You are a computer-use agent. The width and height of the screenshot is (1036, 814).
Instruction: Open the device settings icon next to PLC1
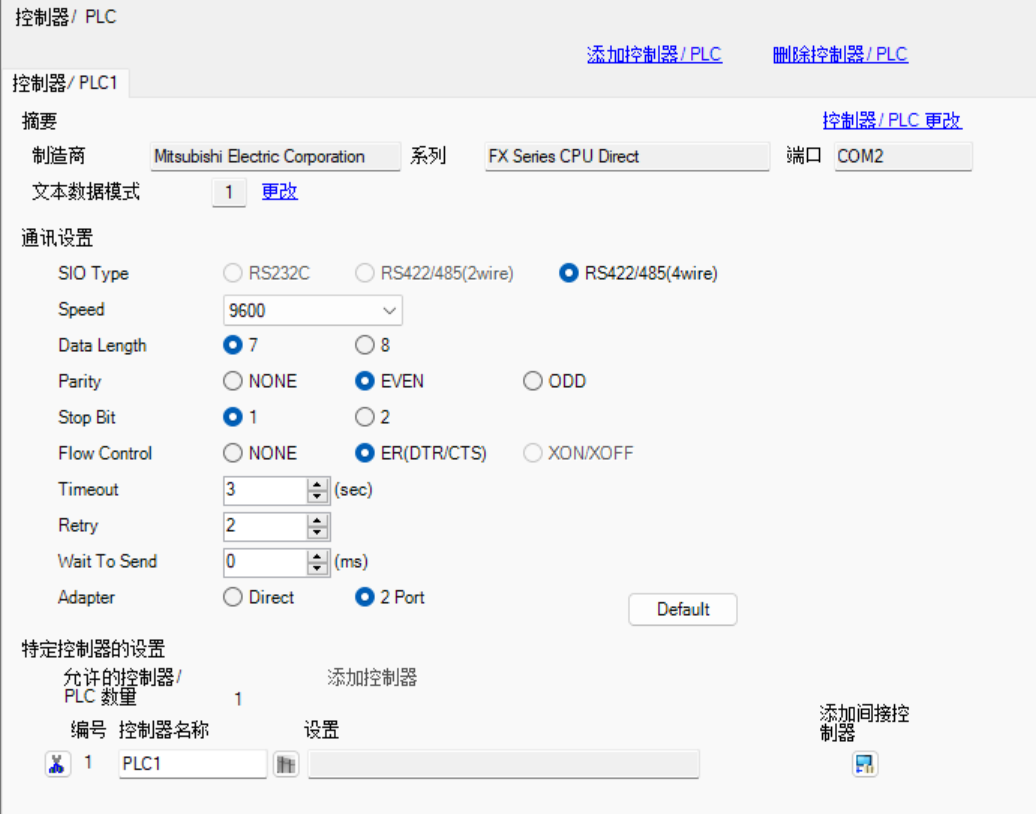[x=286, y=764]
